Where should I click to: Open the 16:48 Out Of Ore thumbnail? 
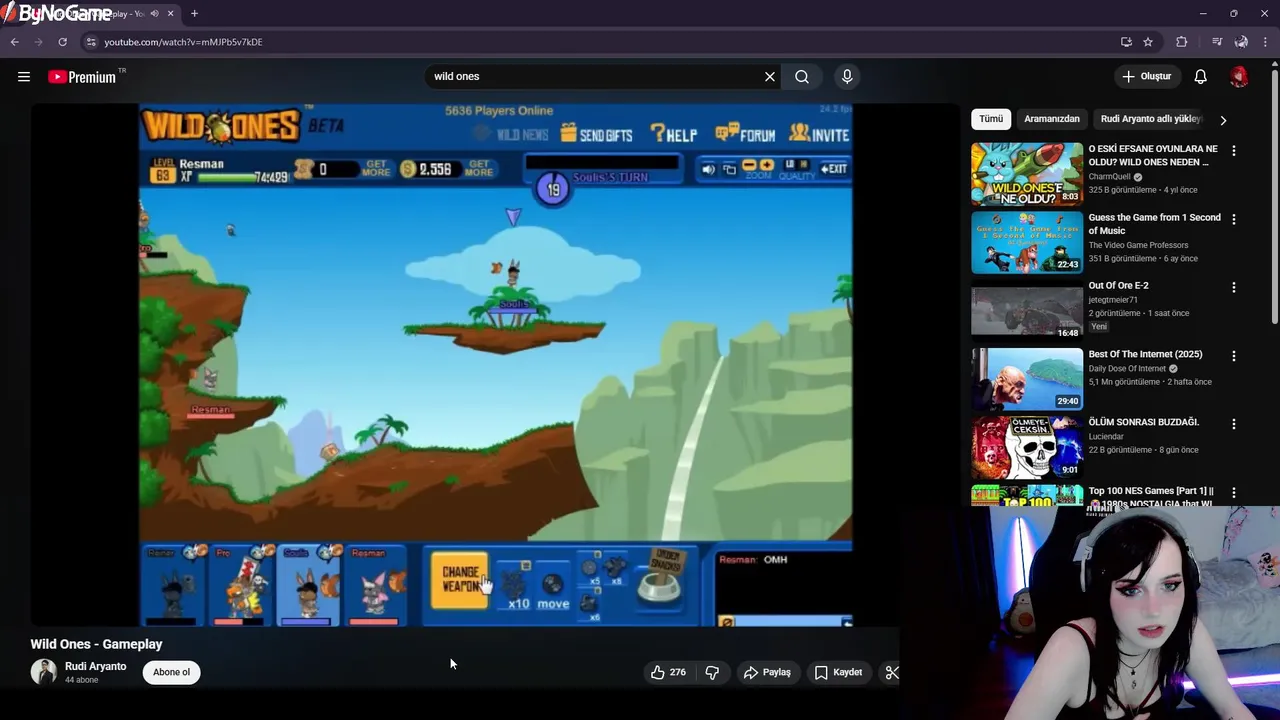[1027, 310]
